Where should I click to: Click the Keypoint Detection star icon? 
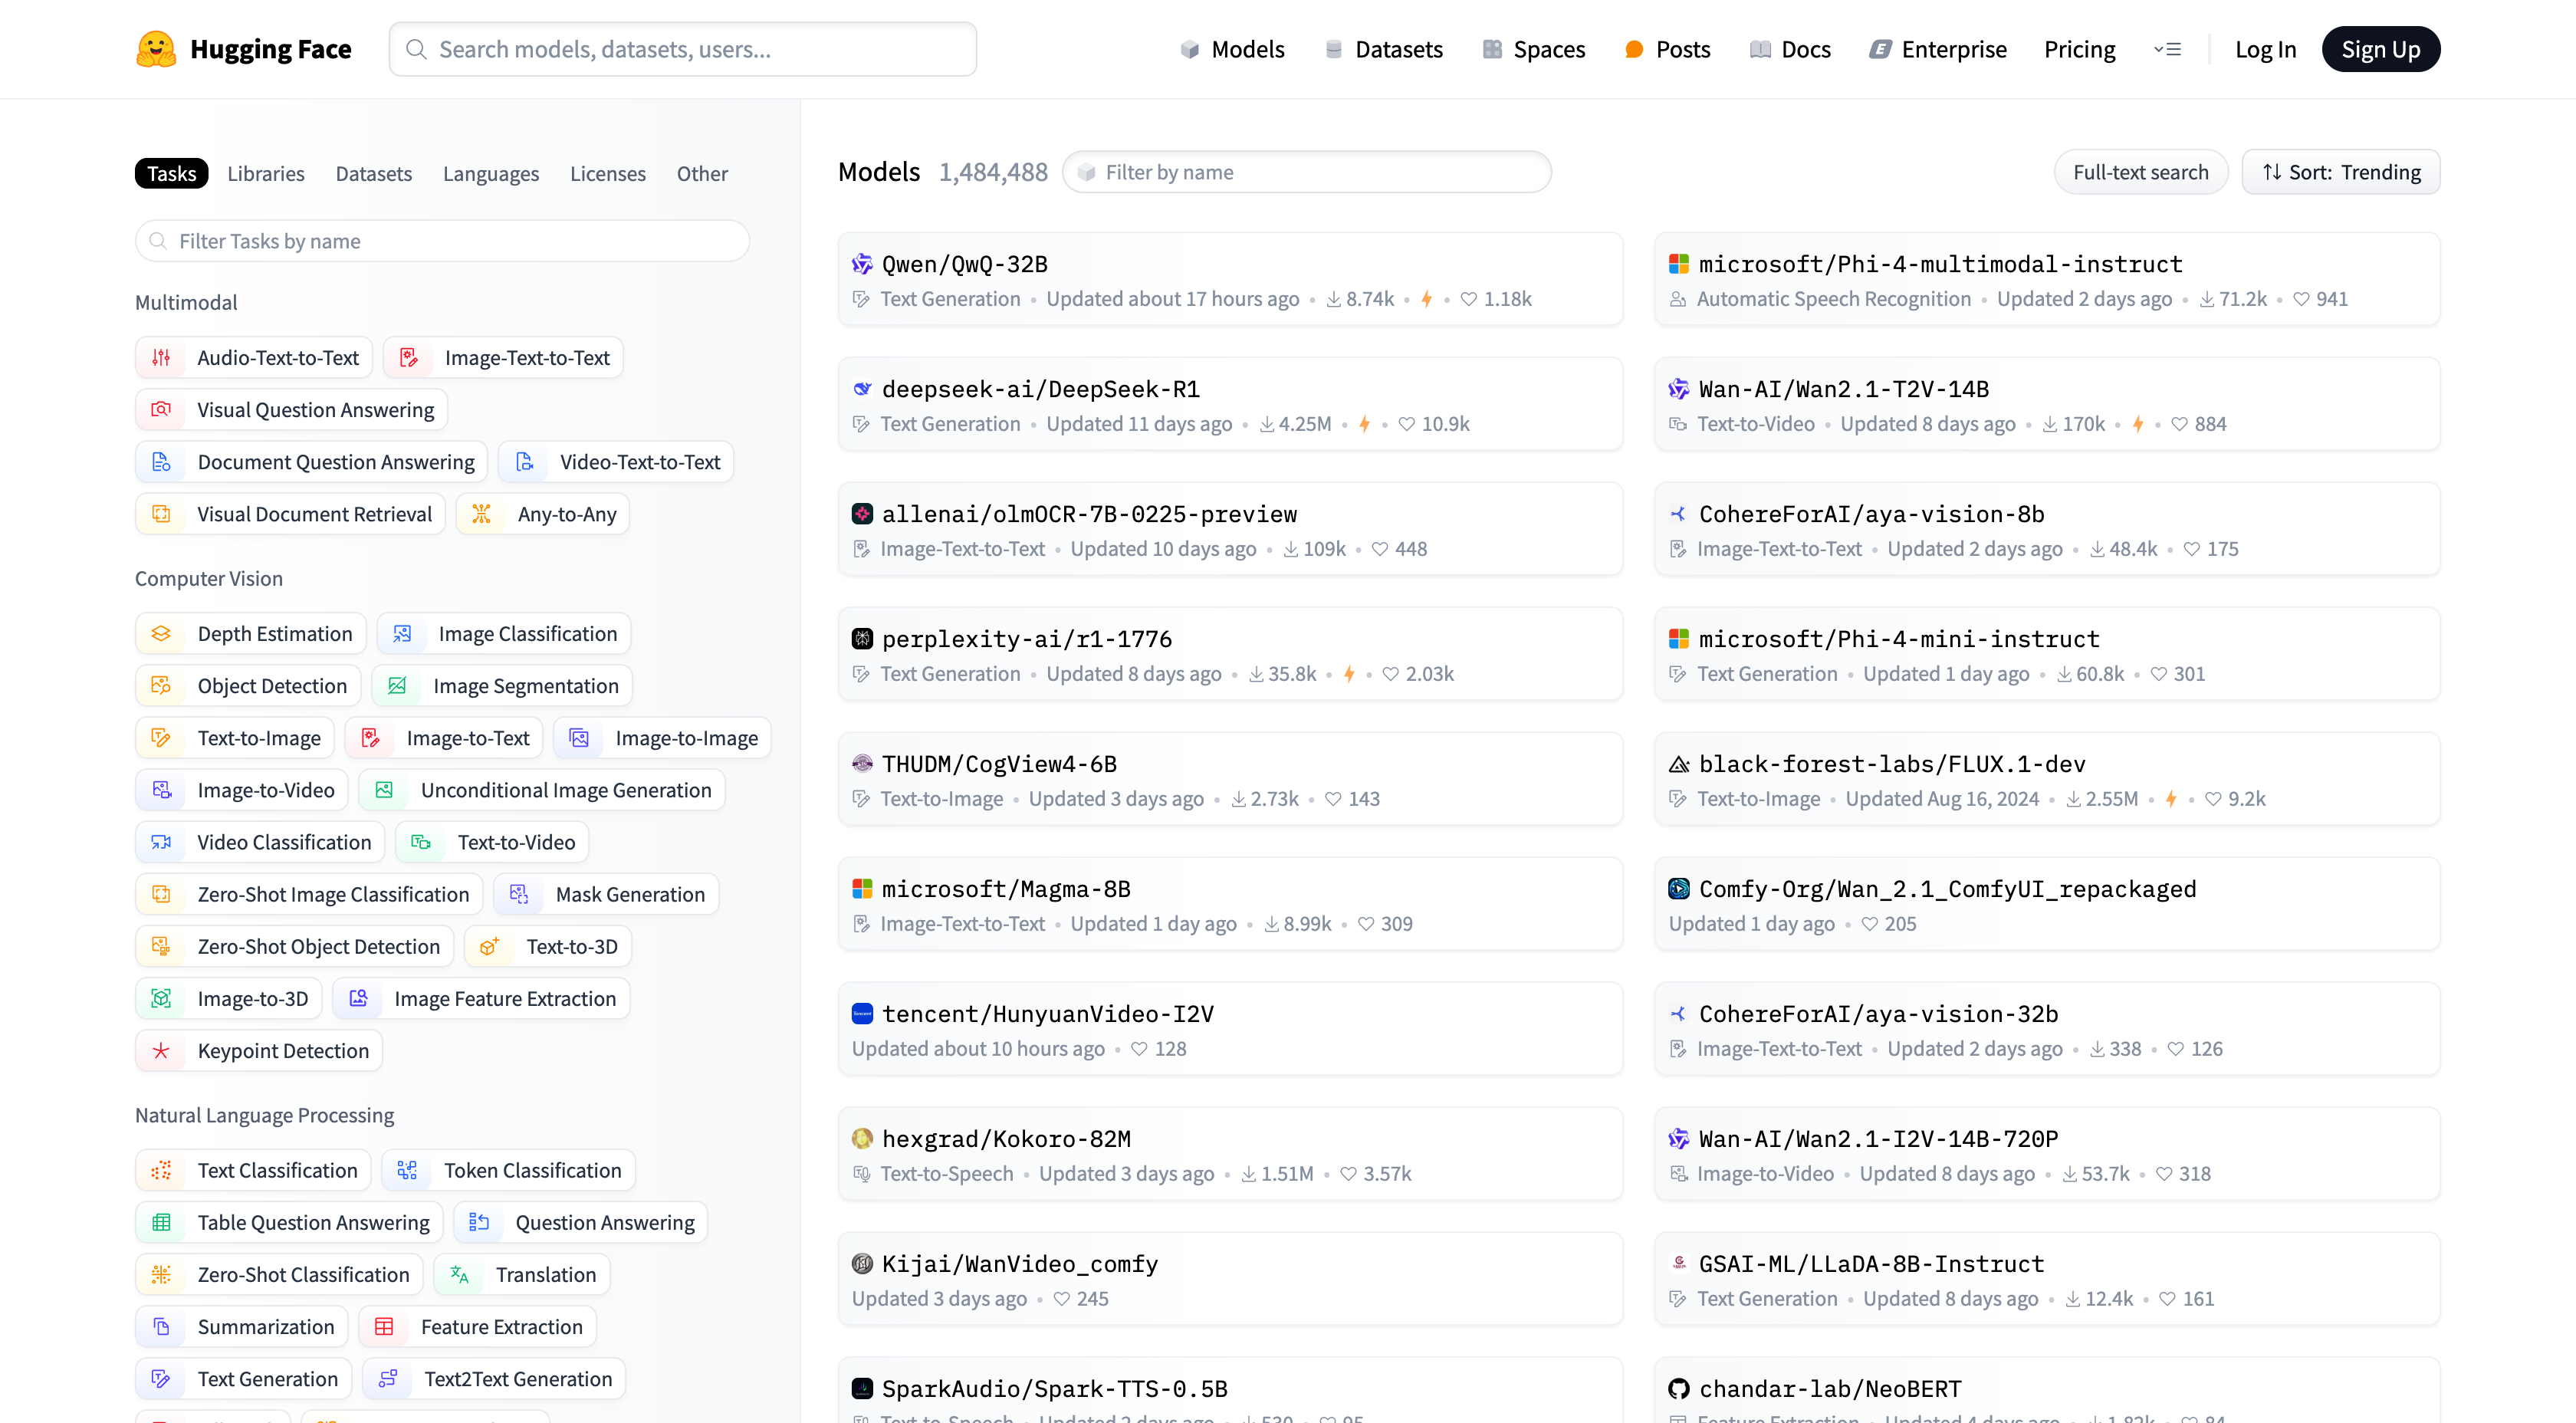click(x=161, y=1051)
